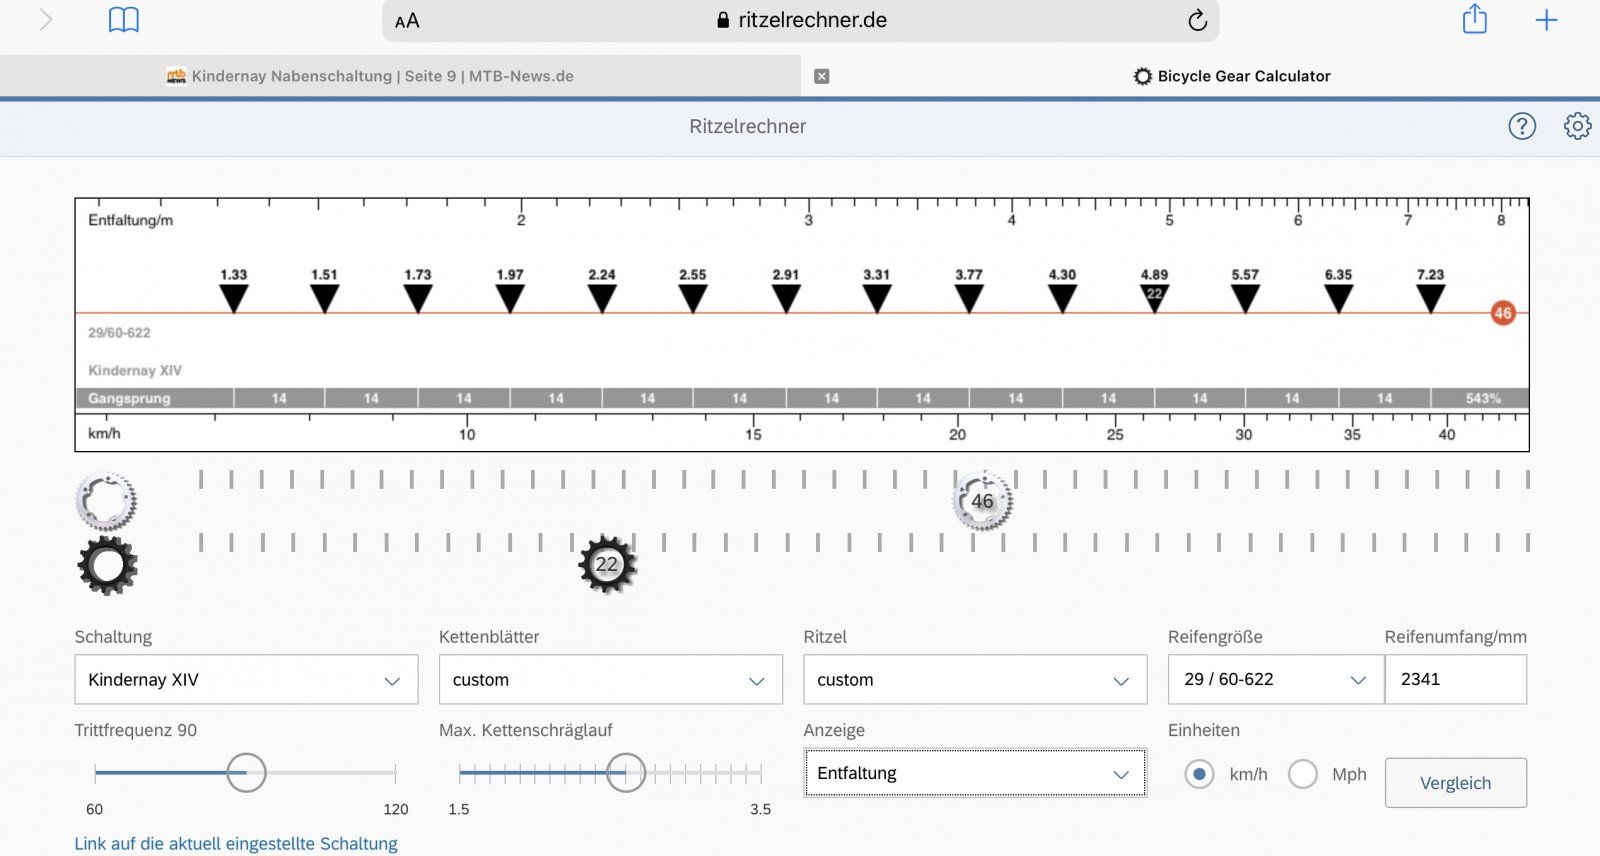Switch to Kindernay Nabenschaltung MTB-News tab
Screen dimensions: 1600x856
coord(382,76)
